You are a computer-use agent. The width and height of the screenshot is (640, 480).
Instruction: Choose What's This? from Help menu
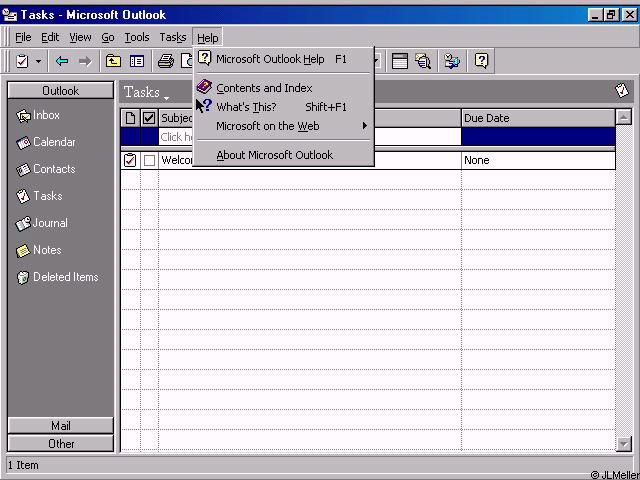283,107
